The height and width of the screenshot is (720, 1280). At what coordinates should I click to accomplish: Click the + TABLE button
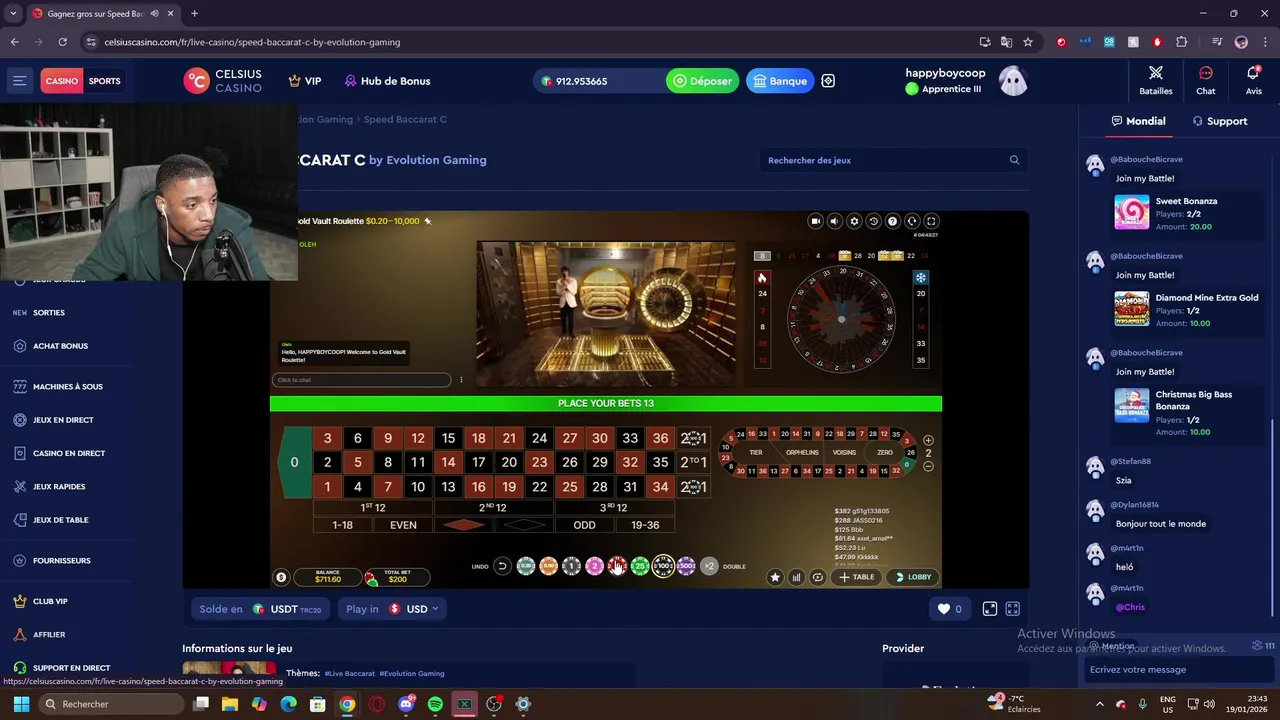pyautogui.click(x=857, y=577)
